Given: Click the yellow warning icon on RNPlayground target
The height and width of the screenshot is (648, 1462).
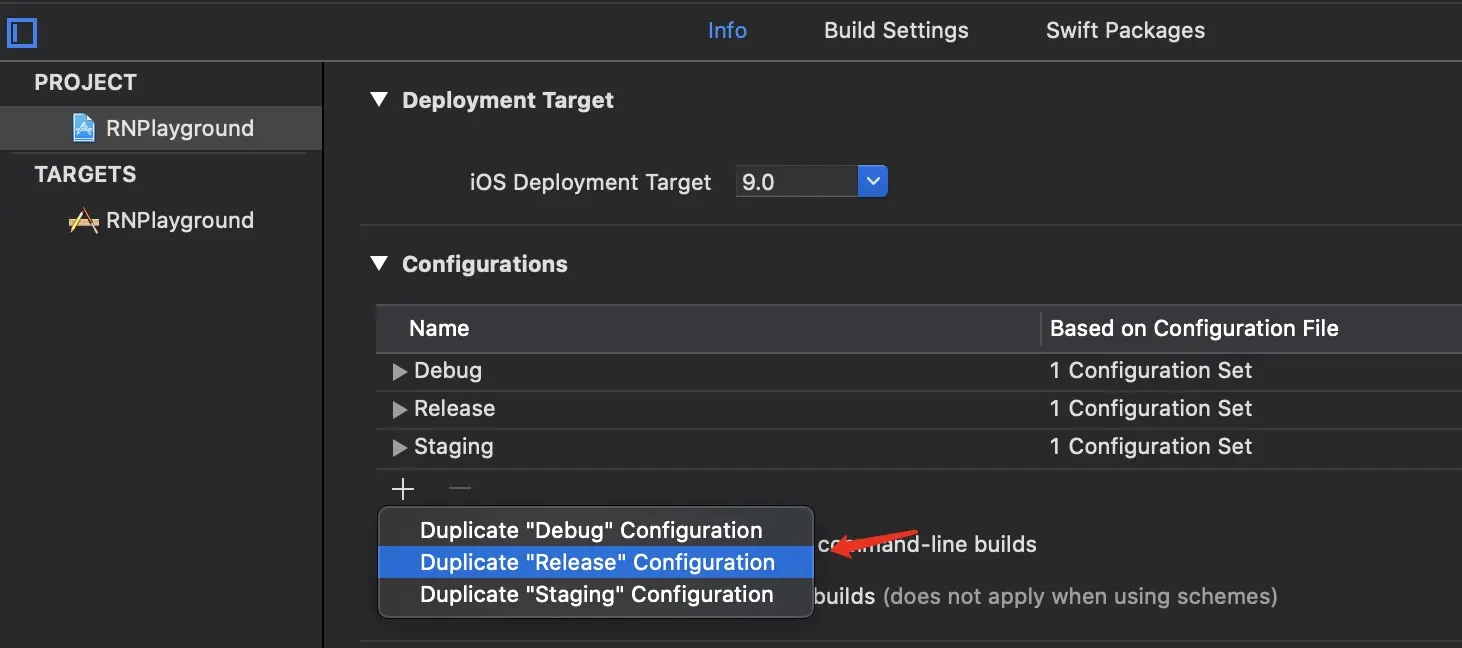Looking at the screenshot, I should [x=84, y=220].
